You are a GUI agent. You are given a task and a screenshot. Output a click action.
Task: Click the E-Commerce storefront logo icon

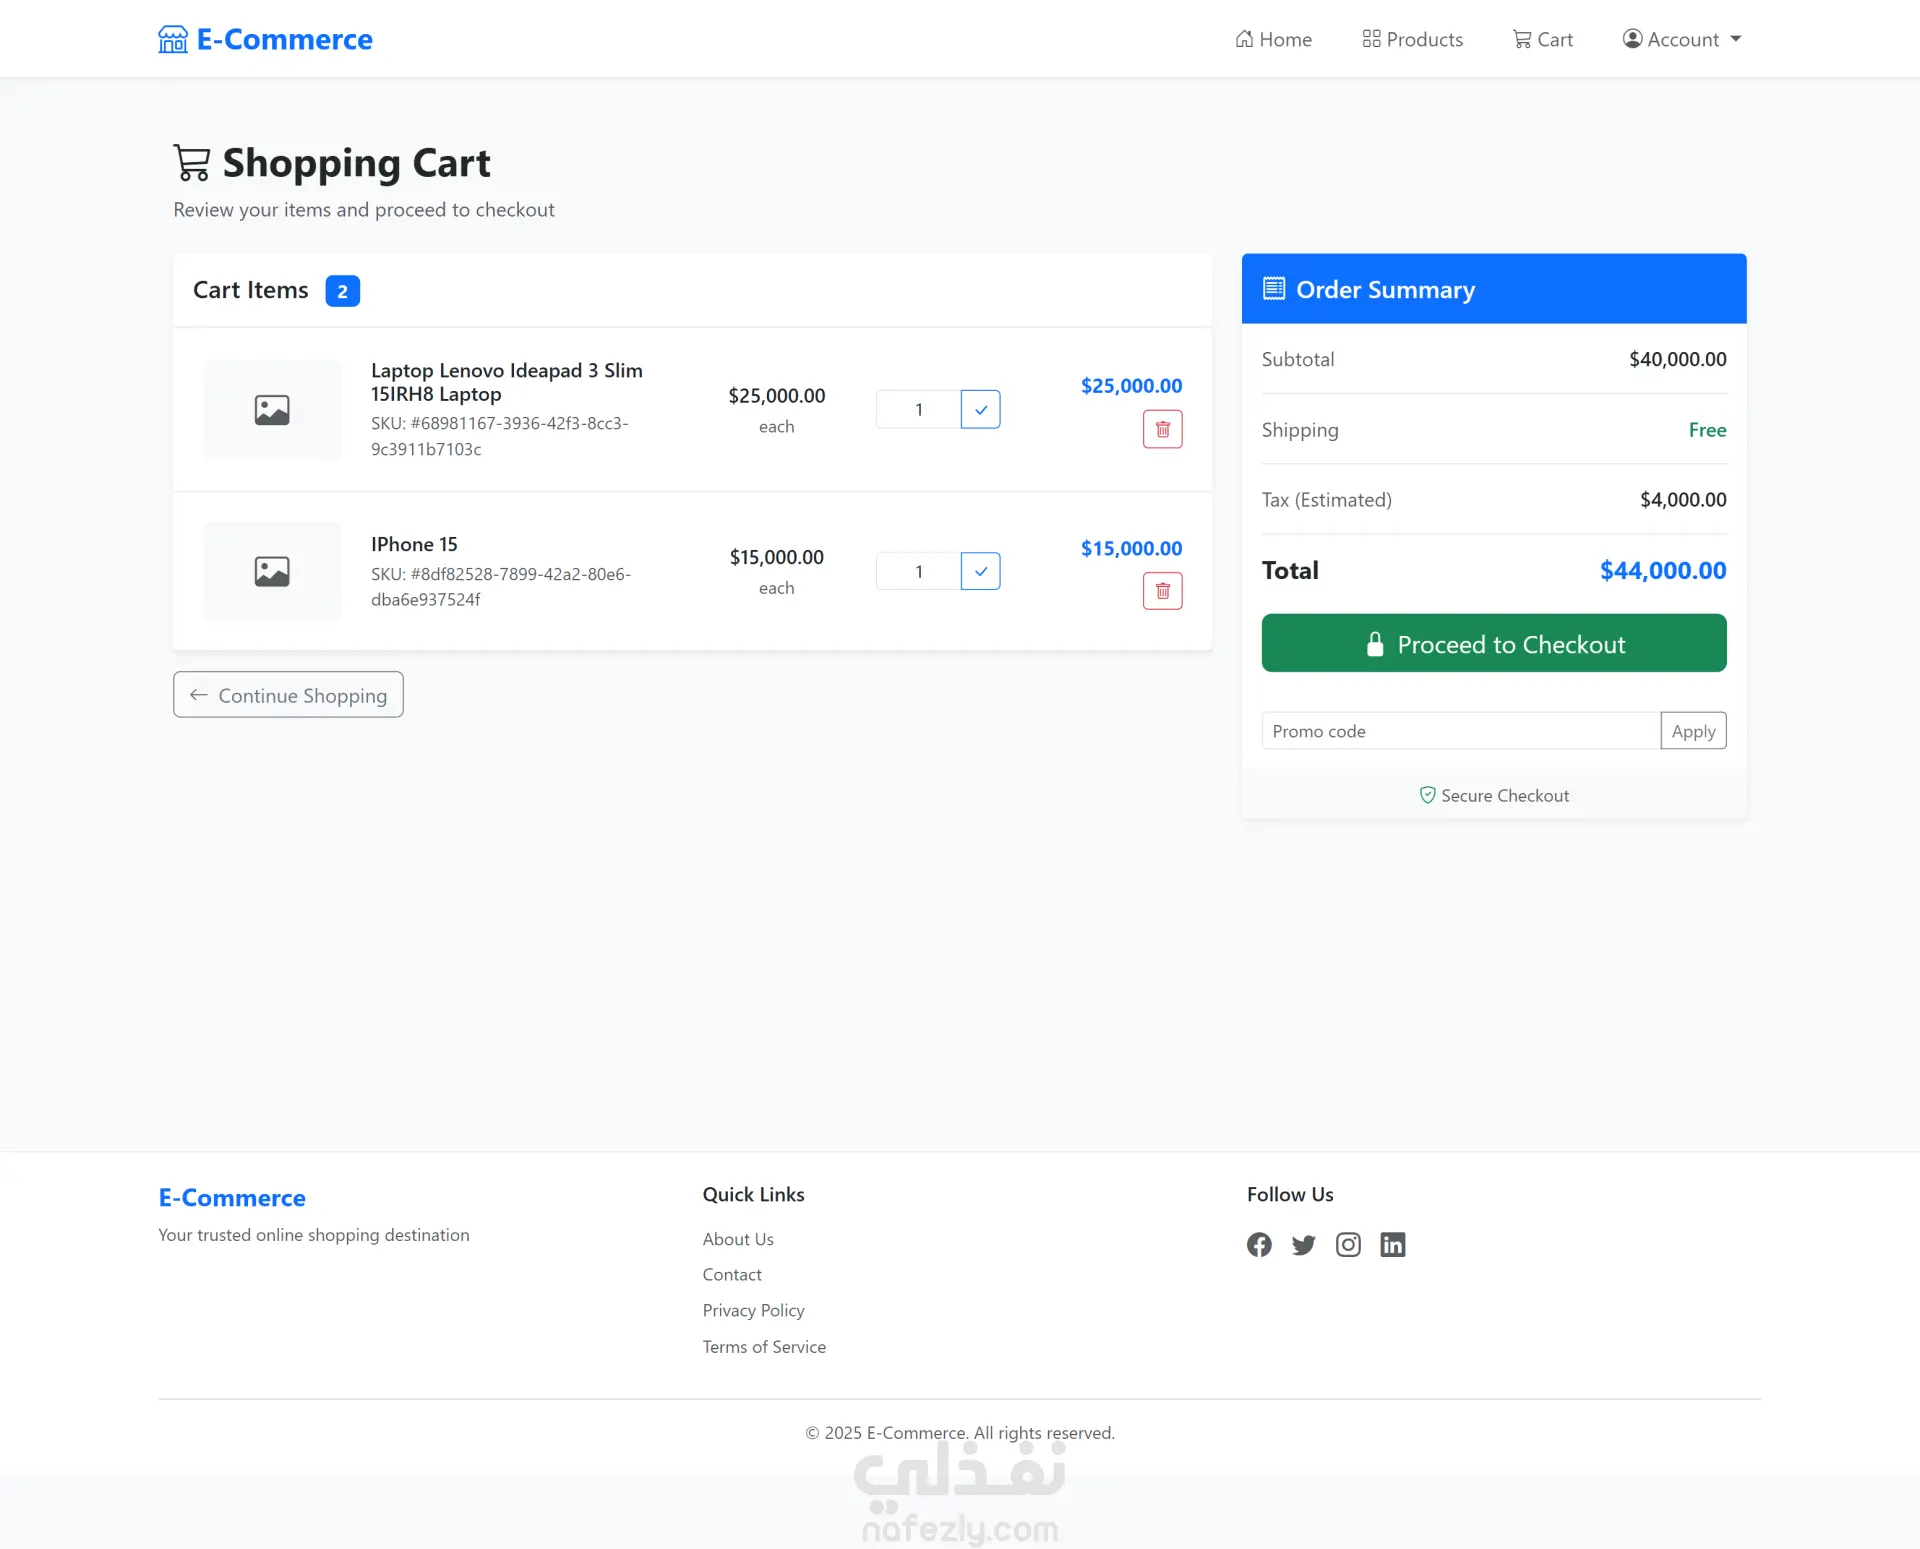(x=173, y=39)
